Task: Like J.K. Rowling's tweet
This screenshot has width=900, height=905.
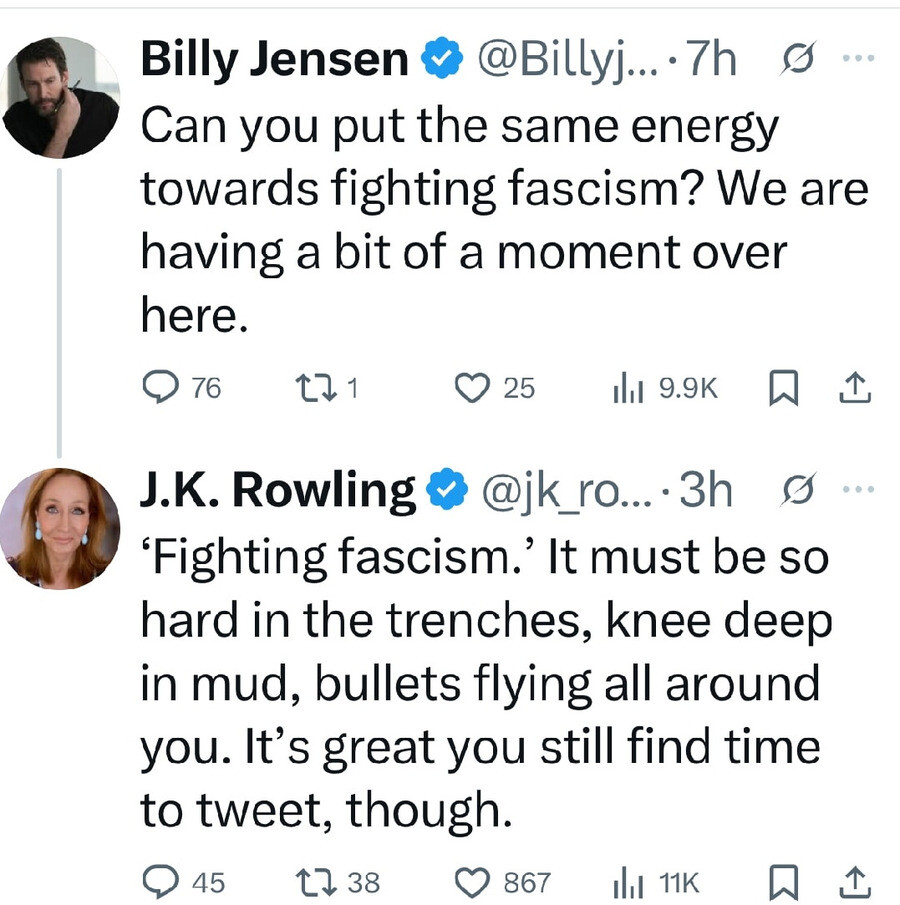Action: click(x=470, y=881)
